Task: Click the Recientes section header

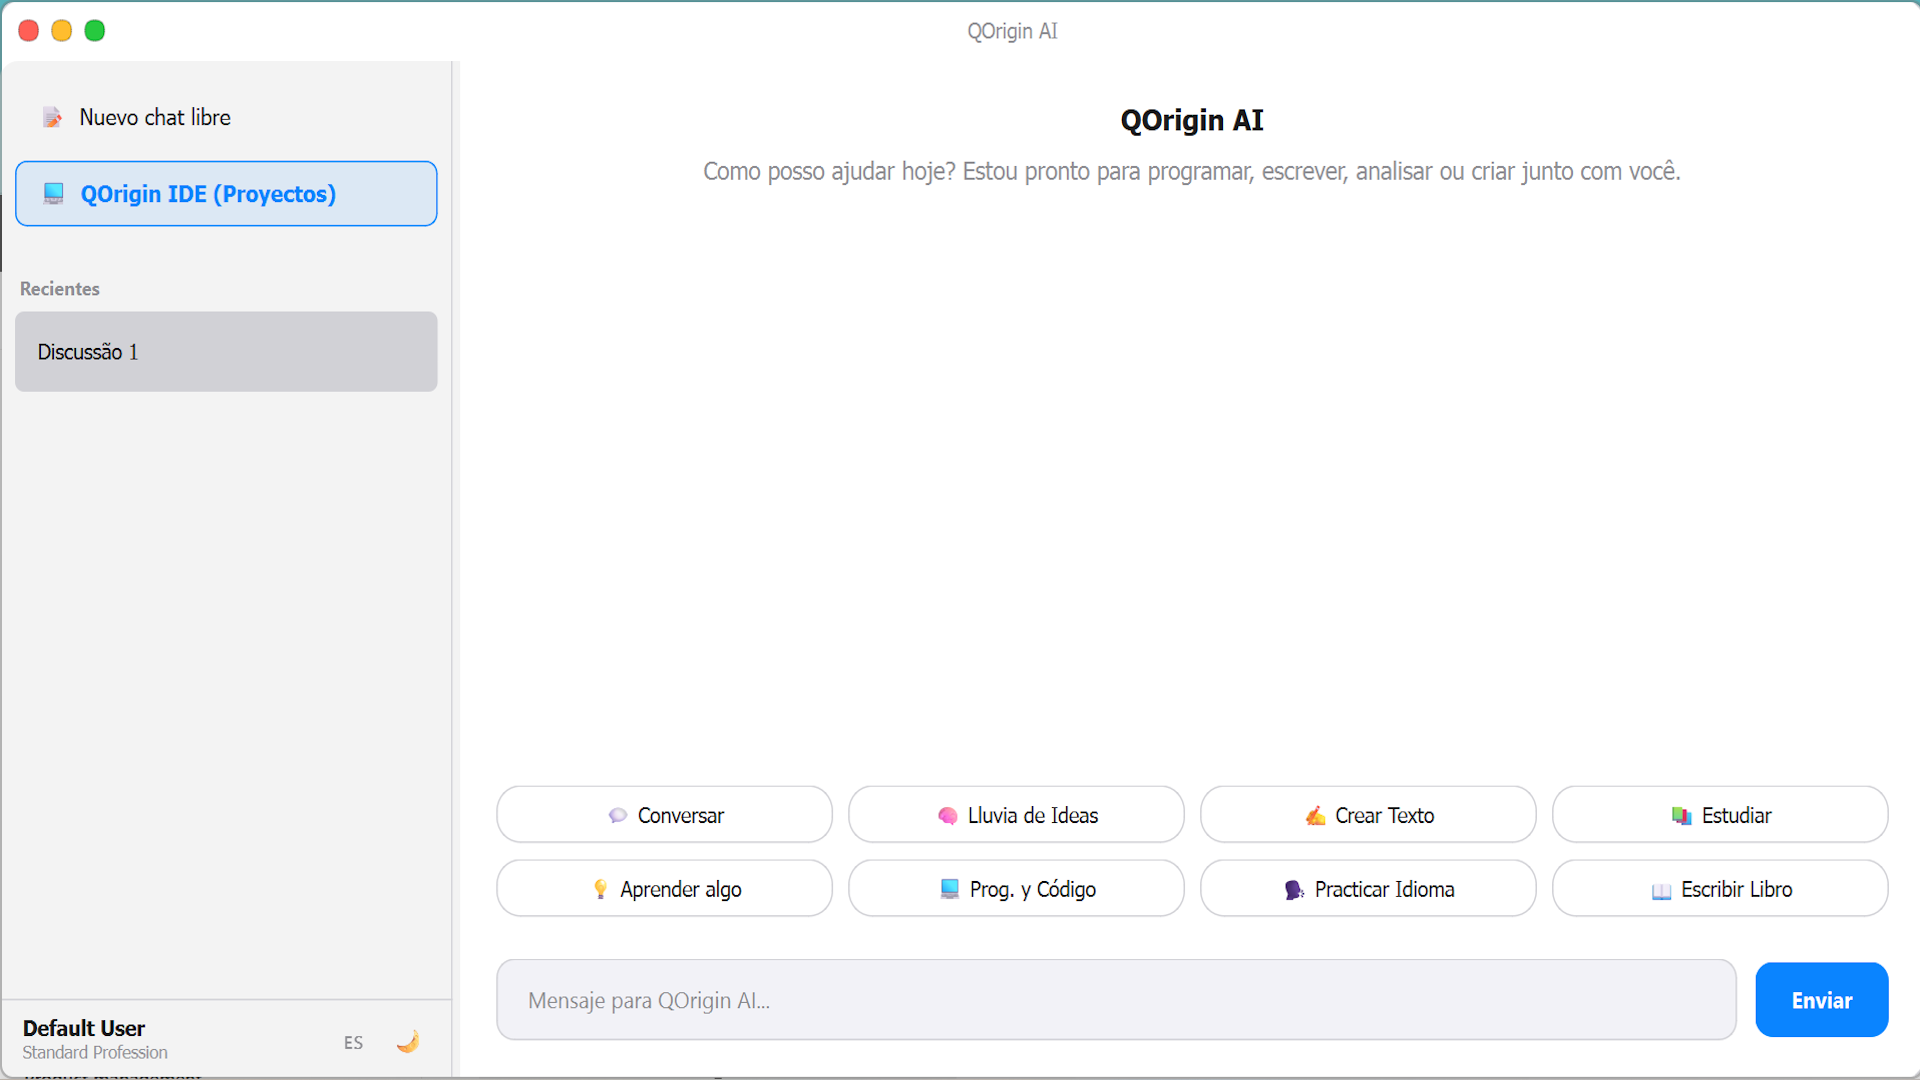Action: click(x=60, y=289)
